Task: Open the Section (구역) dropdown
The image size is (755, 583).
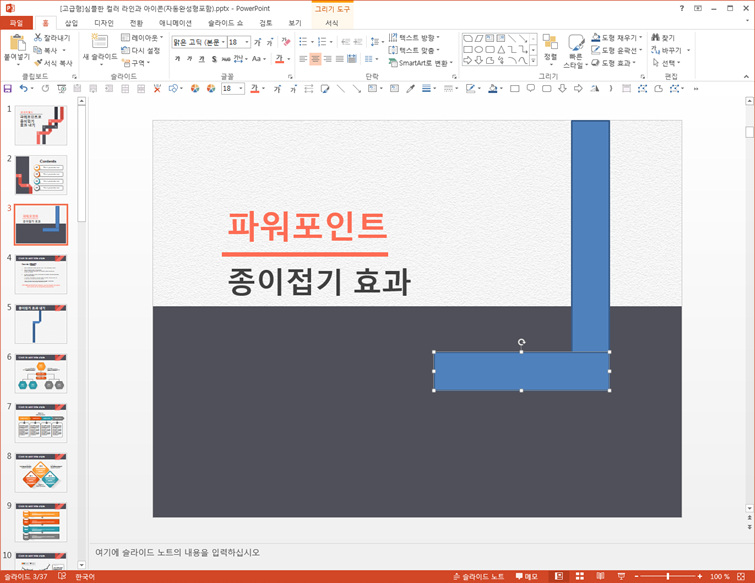Action: [x=136, y=63]
